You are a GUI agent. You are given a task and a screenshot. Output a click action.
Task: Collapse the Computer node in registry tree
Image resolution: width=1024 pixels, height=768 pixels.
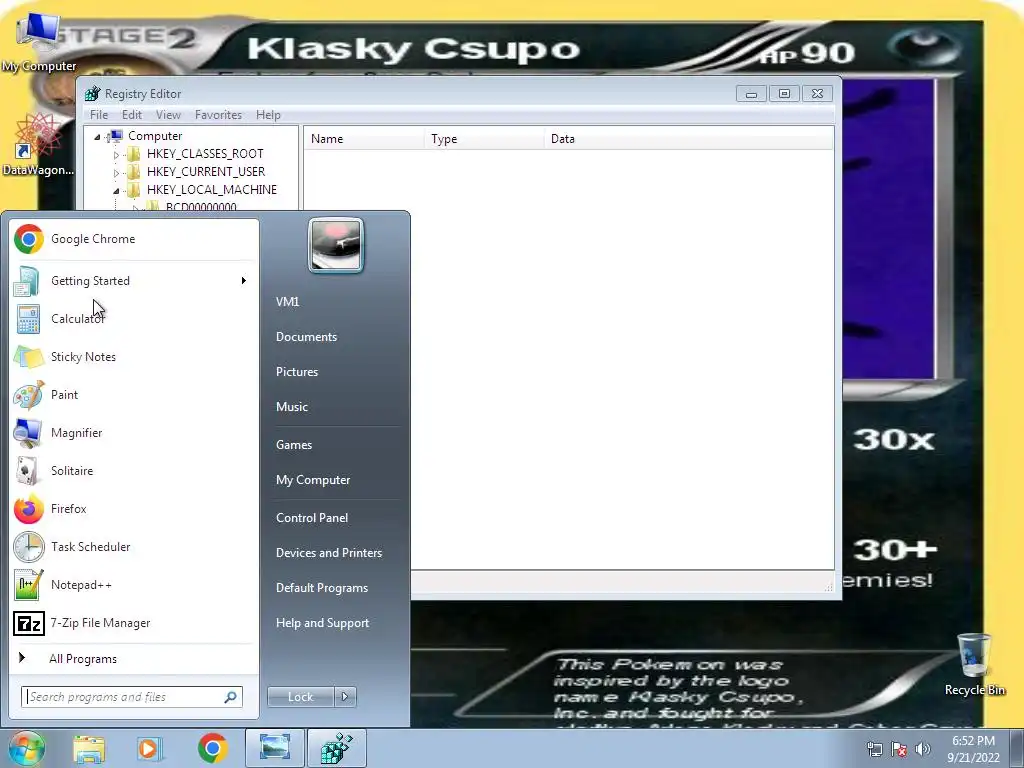97,136
